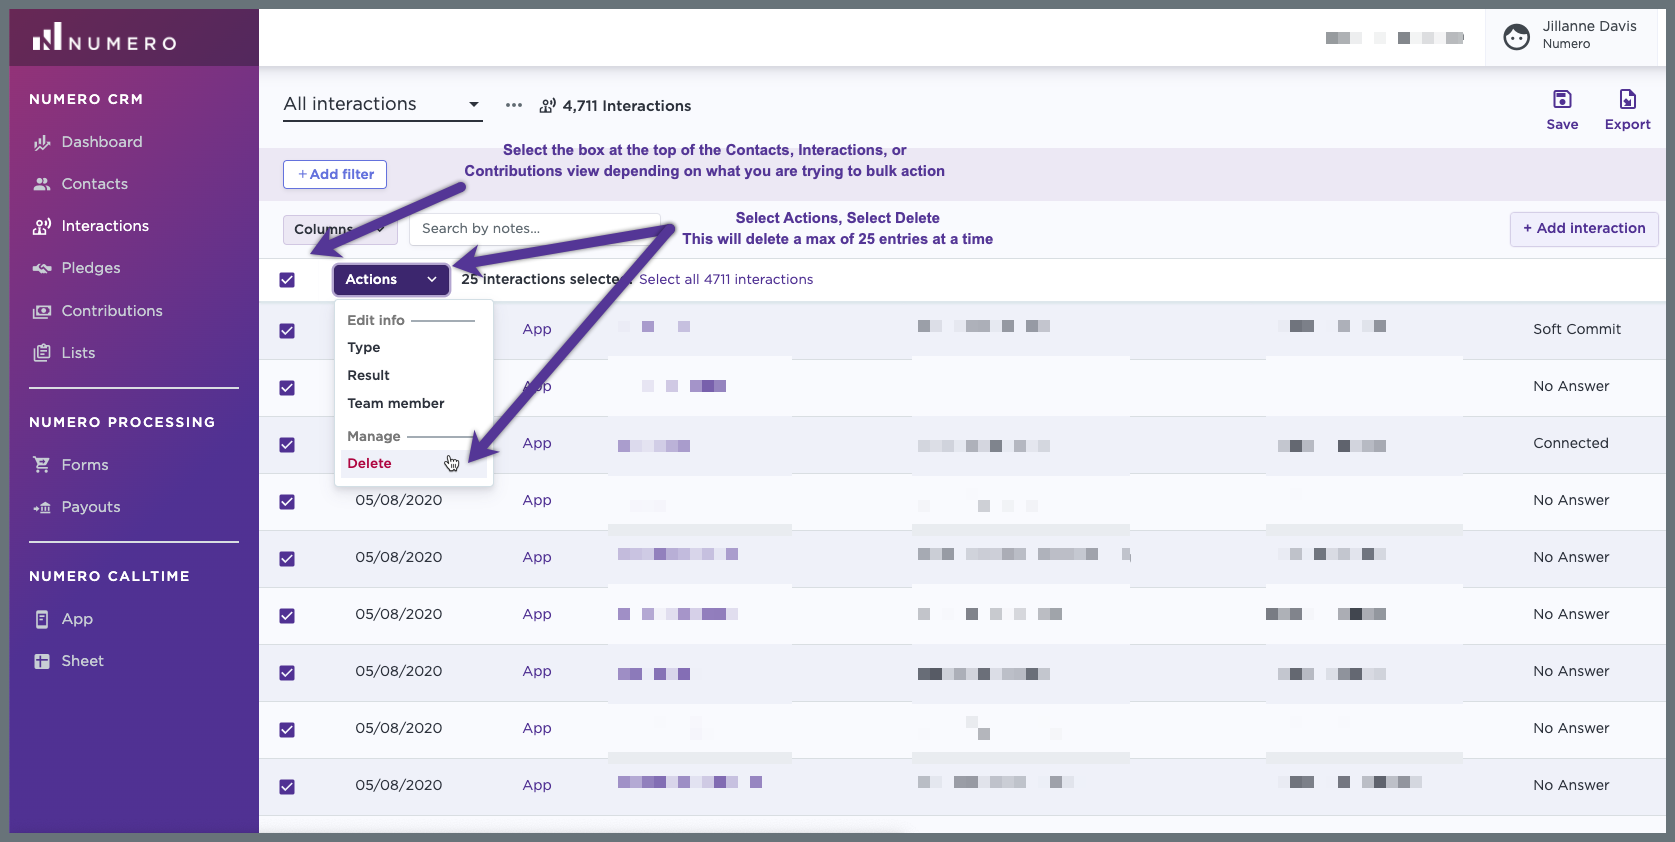This screenshot has width=1675, height=842.
Task: Open the All interactions view dropdown
Action: (x=382, y=104)
